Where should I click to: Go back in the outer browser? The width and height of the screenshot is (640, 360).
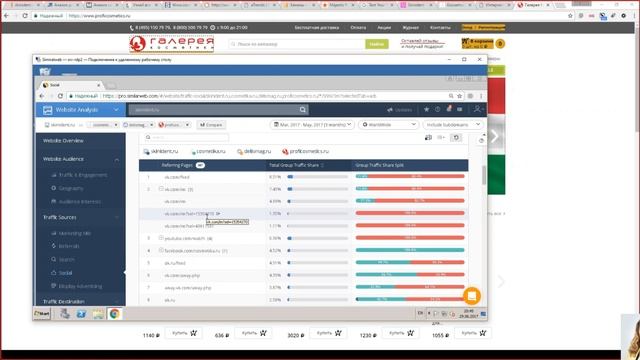7,16
